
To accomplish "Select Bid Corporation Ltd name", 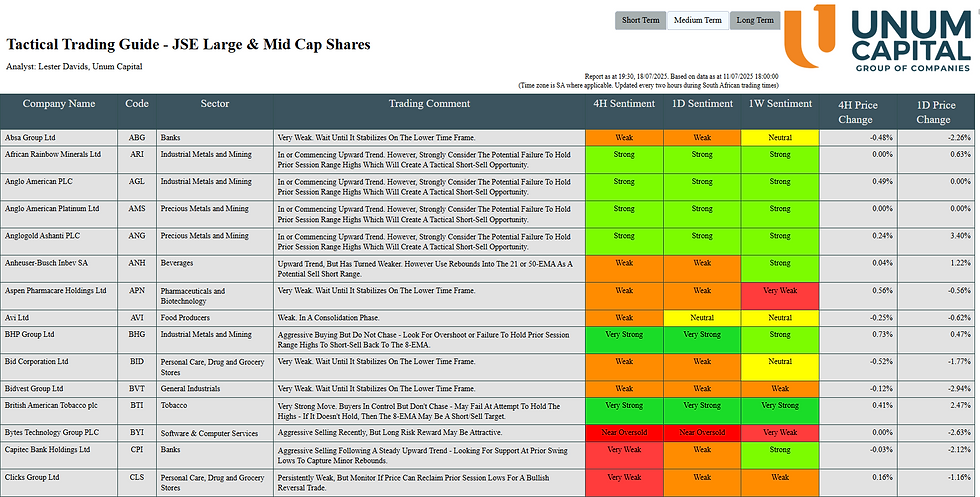I will coord(36,361).
